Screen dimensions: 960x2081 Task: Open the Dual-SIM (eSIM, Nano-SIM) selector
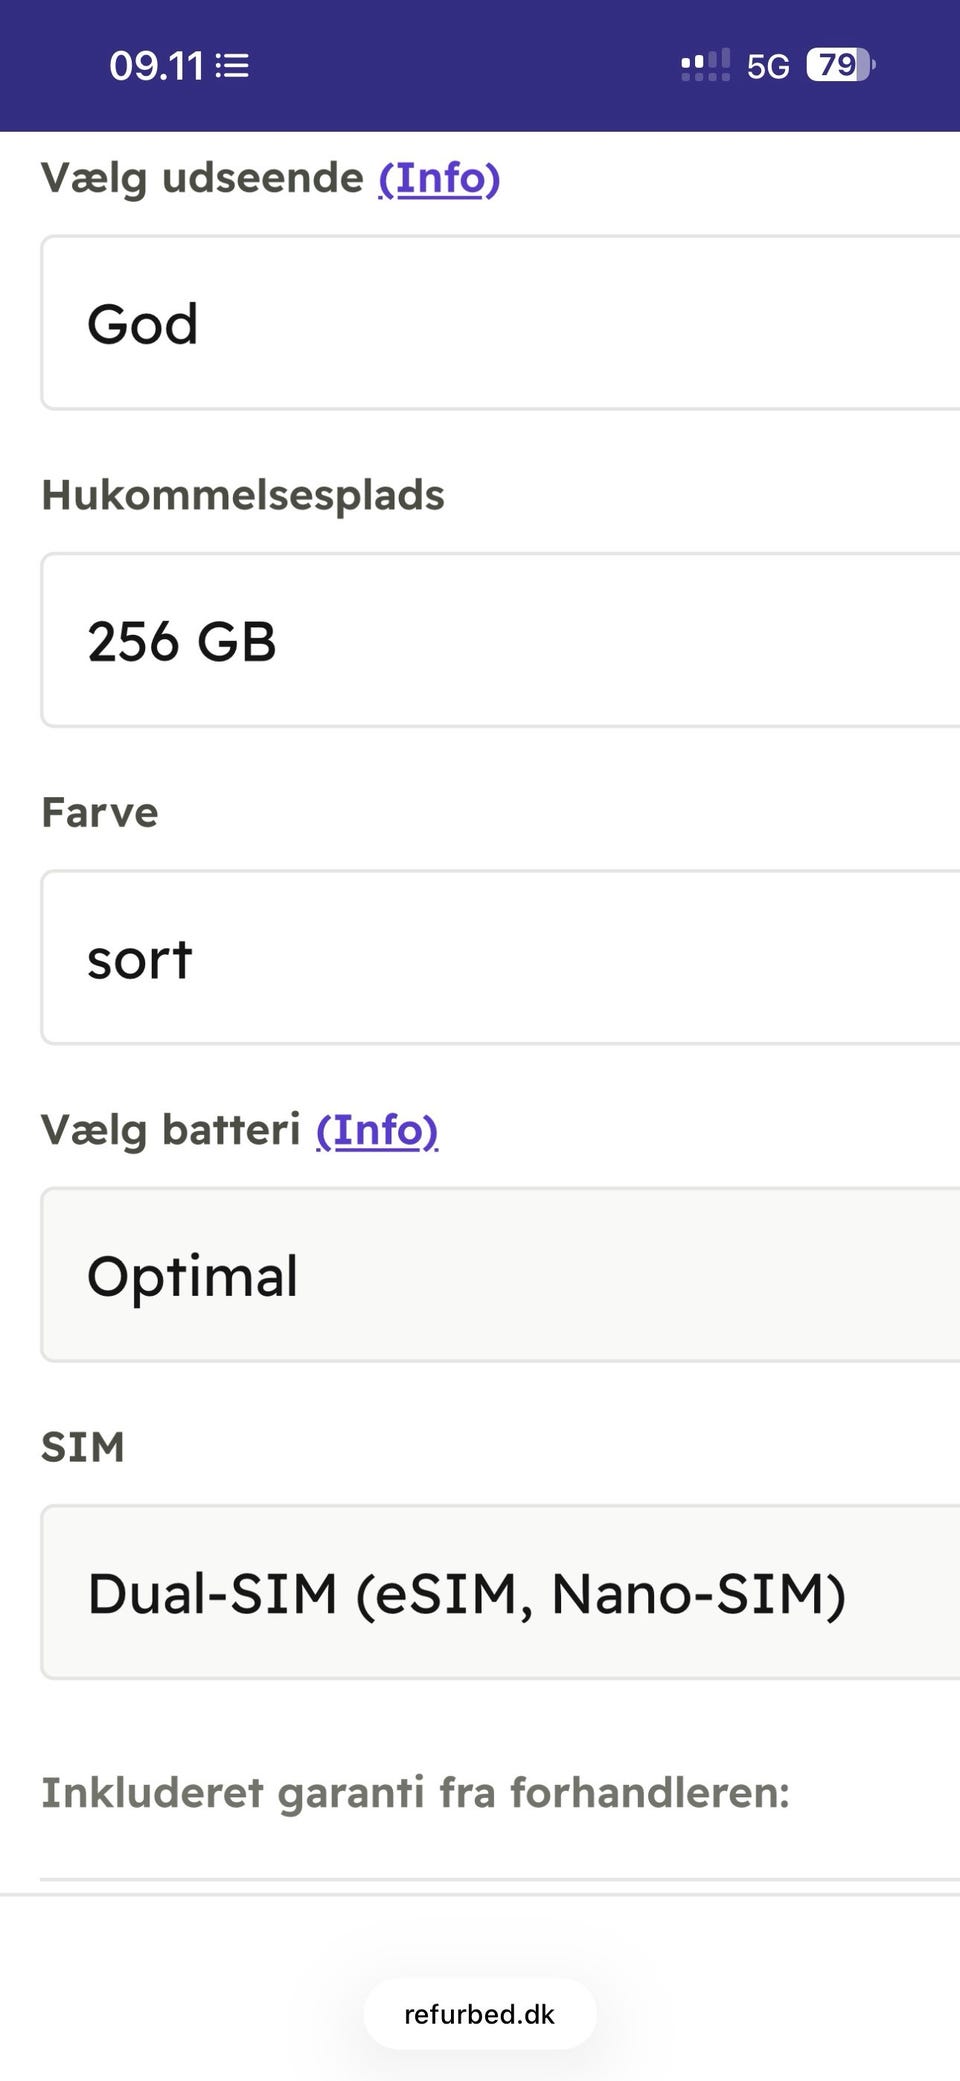[x=500, y=1592]
